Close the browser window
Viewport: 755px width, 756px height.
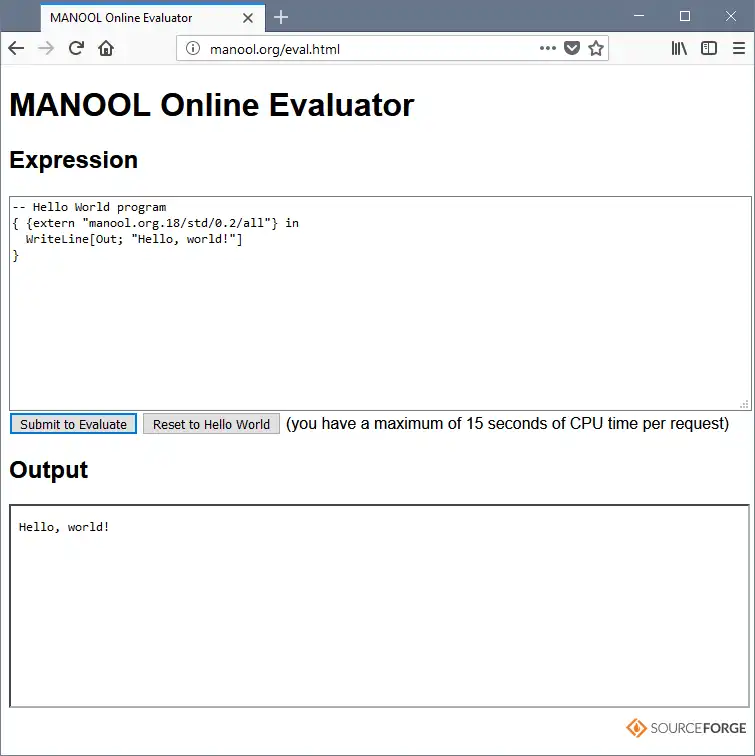(730, 16)
